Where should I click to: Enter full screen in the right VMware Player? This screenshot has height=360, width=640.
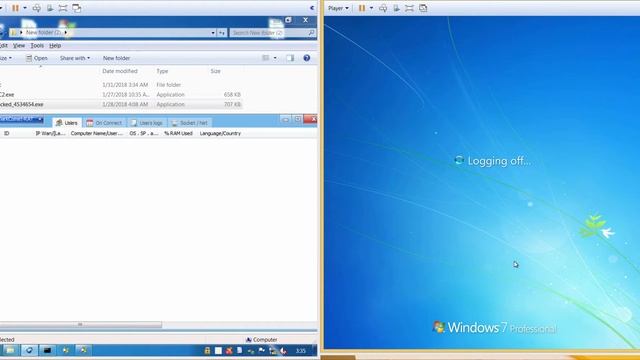pos(409,8)
